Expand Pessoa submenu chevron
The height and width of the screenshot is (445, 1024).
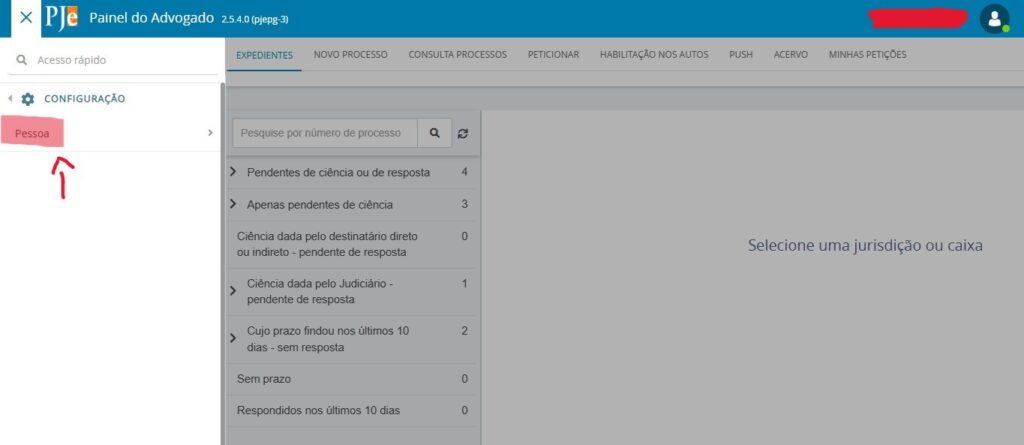[x=210, y=133]
